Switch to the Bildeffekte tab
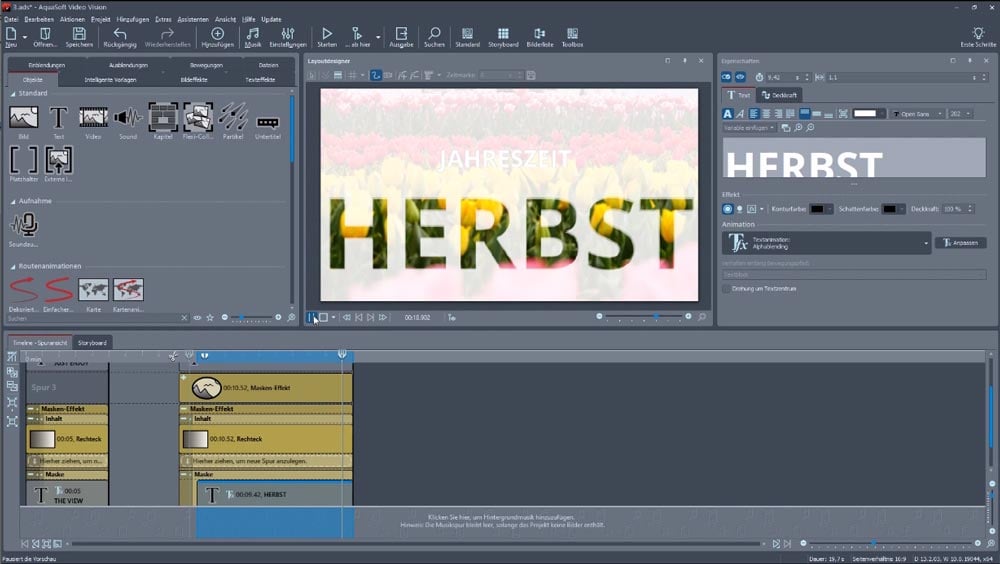1000x564 pixels. pos(195,78)
